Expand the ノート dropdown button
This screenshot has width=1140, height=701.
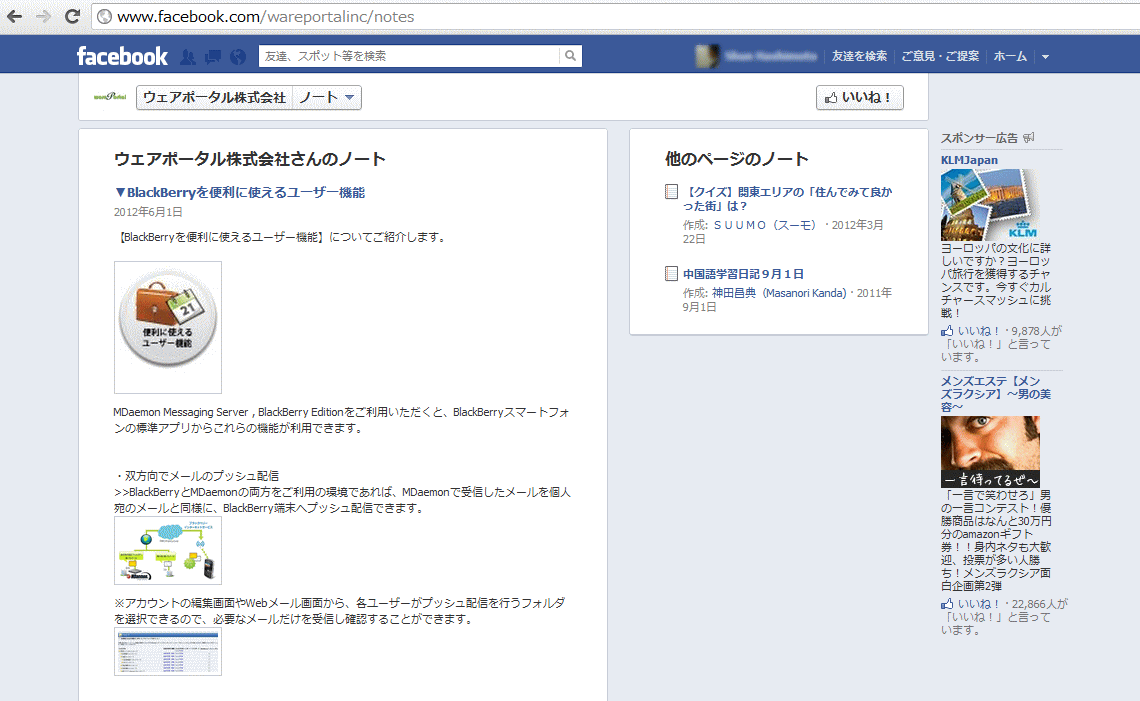point(326,97)
